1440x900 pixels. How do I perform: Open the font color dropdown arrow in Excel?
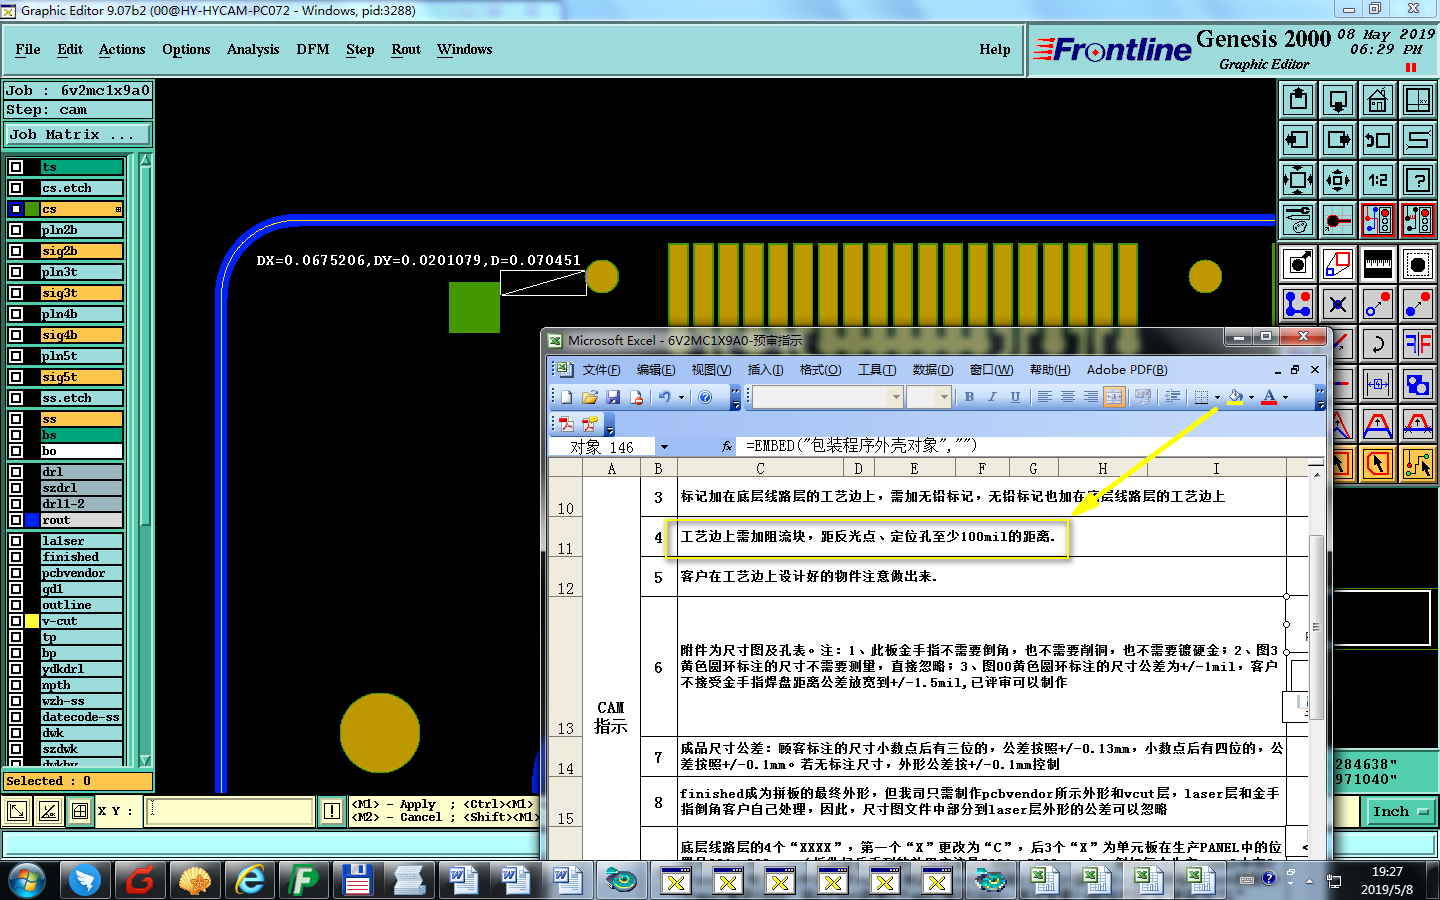click(1286, 397)
